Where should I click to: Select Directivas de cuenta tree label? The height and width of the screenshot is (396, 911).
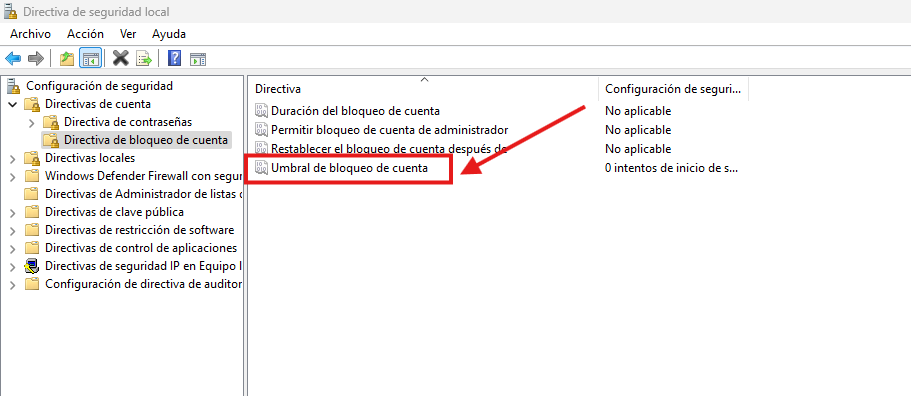tap(98, 105)
